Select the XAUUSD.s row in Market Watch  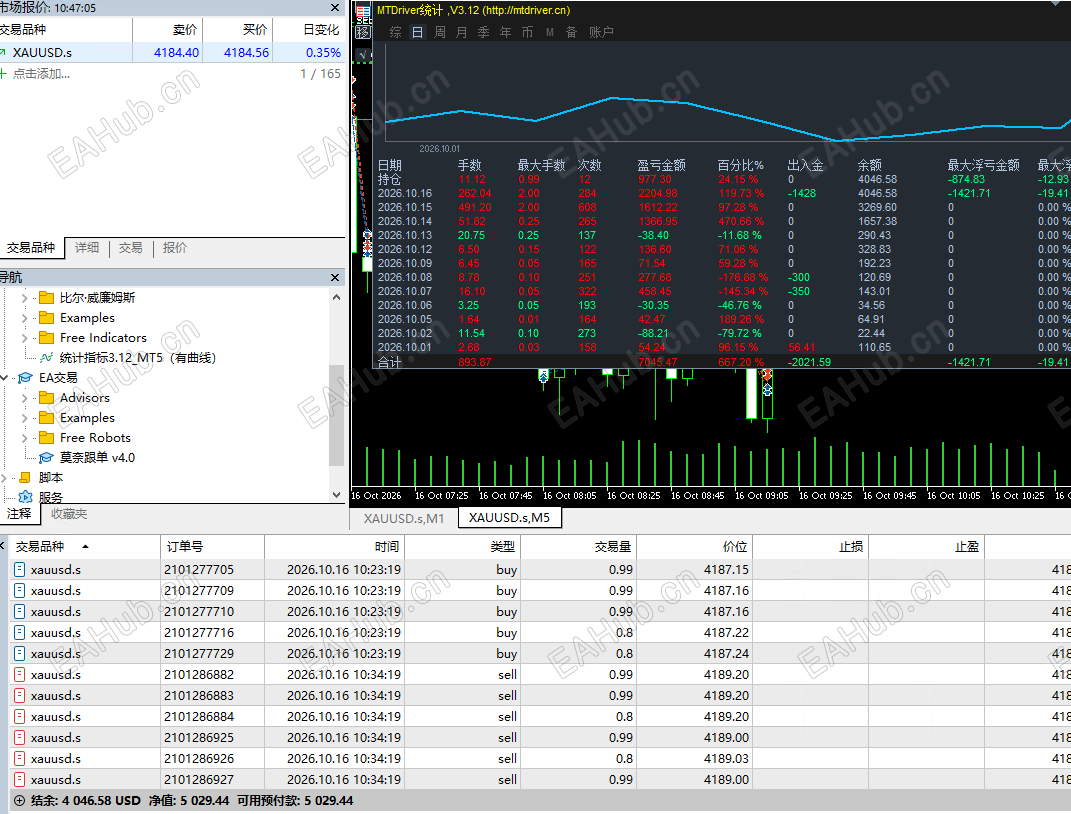pyautogui.click(x=172, y=53)
